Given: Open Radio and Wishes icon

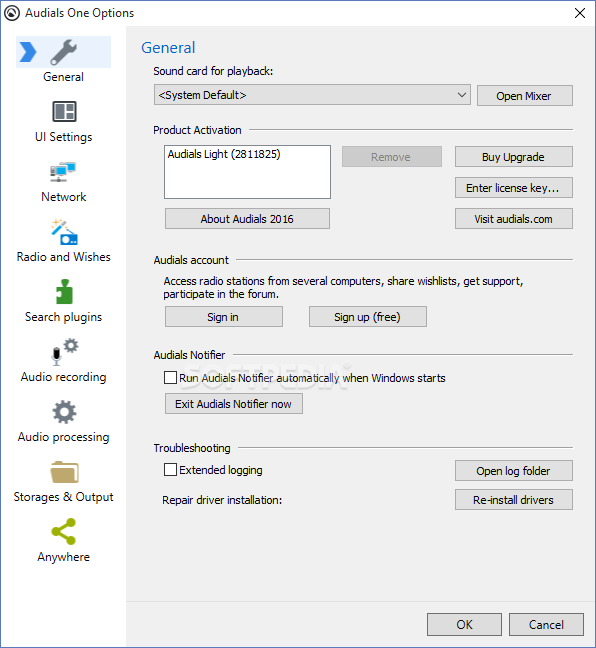Looking at the screenshot, I should (x=64, y=232).
